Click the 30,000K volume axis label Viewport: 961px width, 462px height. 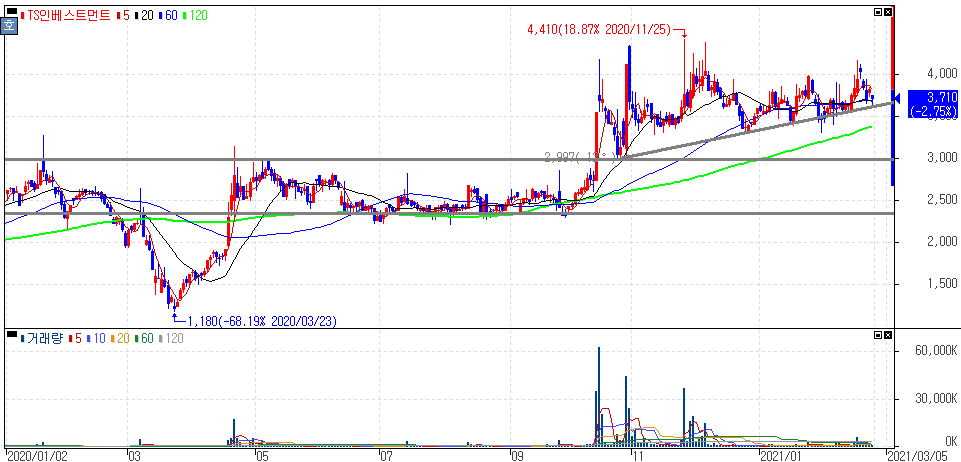pyautogui.click(x=936, y=400)
